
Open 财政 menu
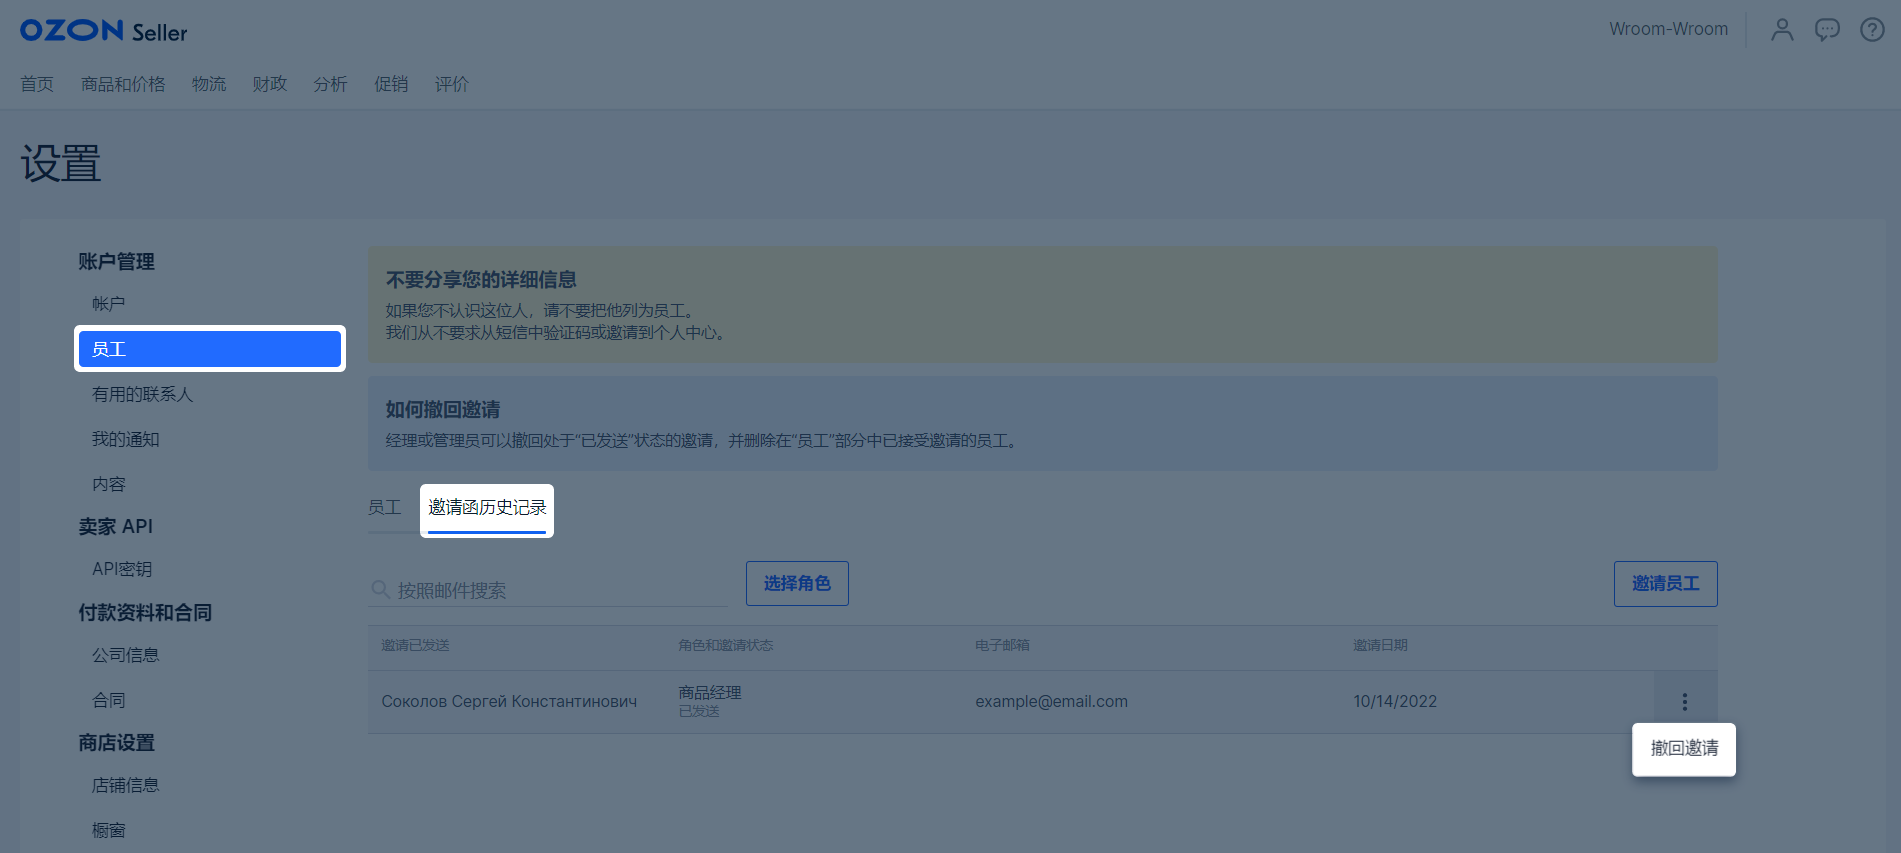270,84
